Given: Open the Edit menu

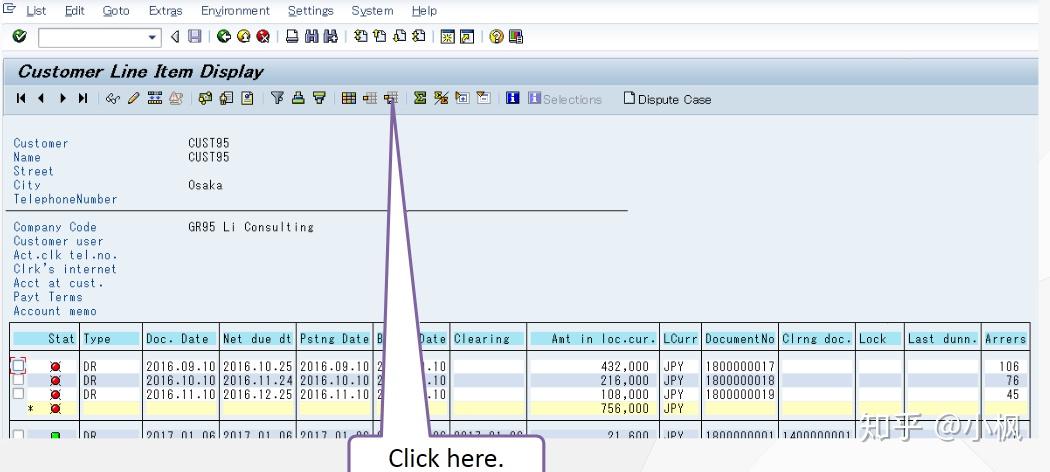Looking at the screenshot, I should [75, 11].
